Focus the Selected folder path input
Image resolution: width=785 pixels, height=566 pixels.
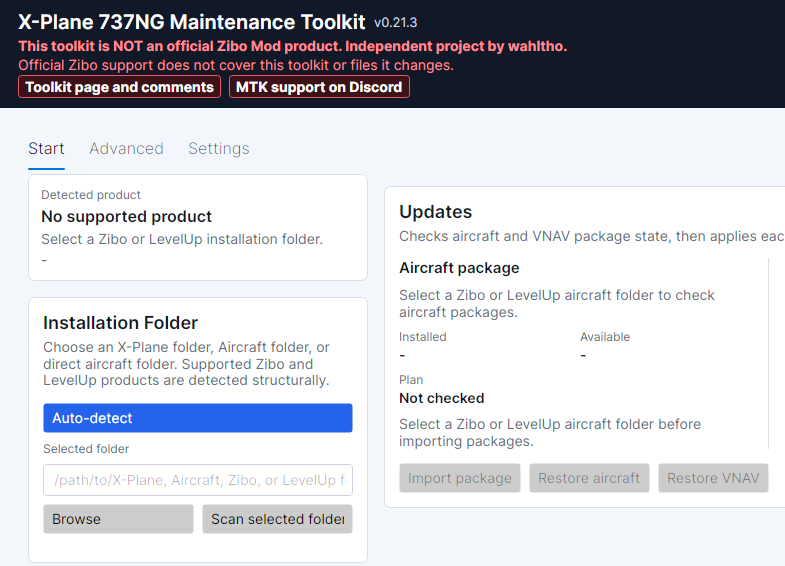pos(198,480)
